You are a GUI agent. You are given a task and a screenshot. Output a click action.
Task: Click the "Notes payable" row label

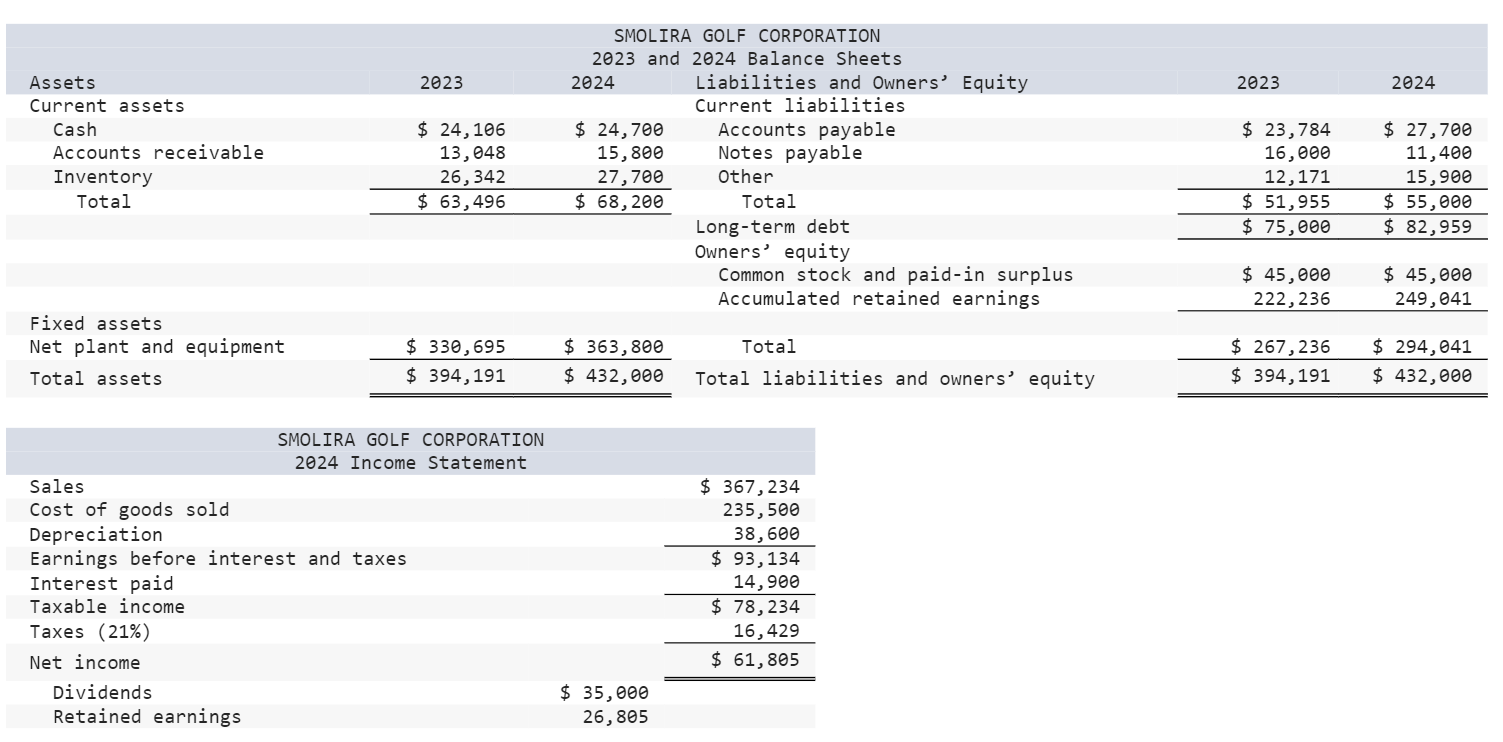(790, 153)
